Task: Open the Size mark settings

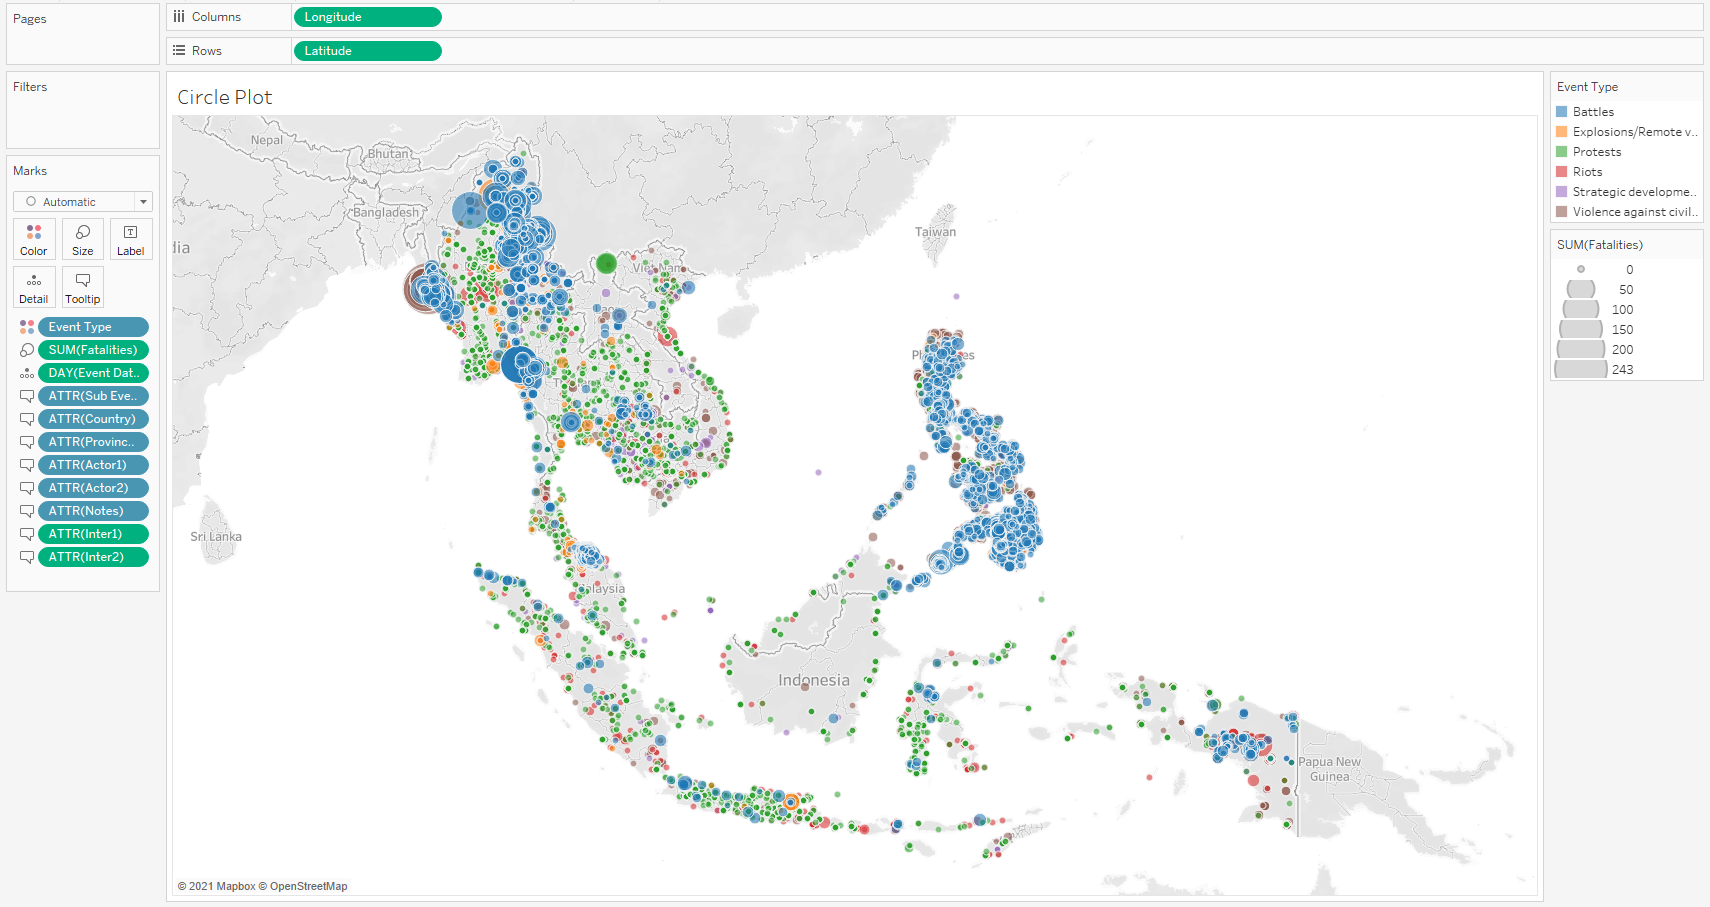Action: pos(83,239)
